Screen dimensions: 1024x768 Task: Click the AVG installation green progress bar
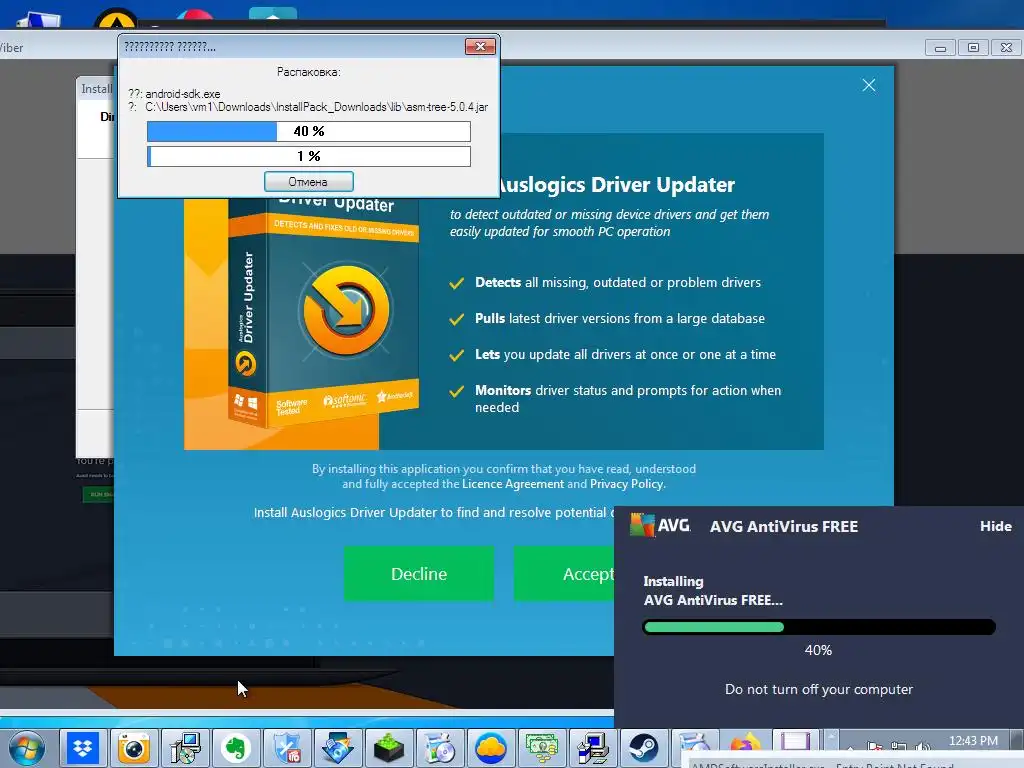(819, 627)
